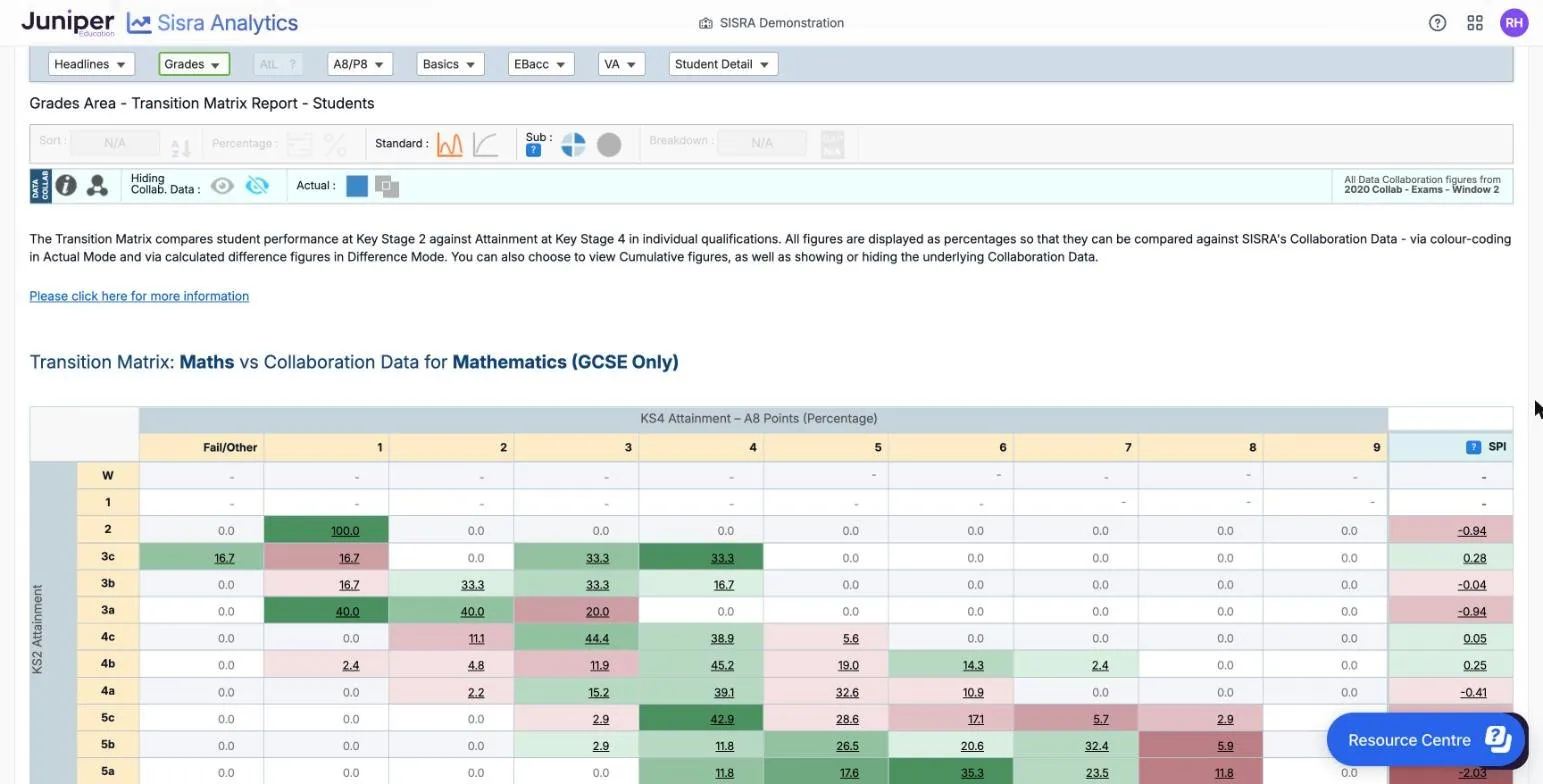Open the Grades dropdown menu
Viewport: 1543px width, 784px height.
point(194,64)
